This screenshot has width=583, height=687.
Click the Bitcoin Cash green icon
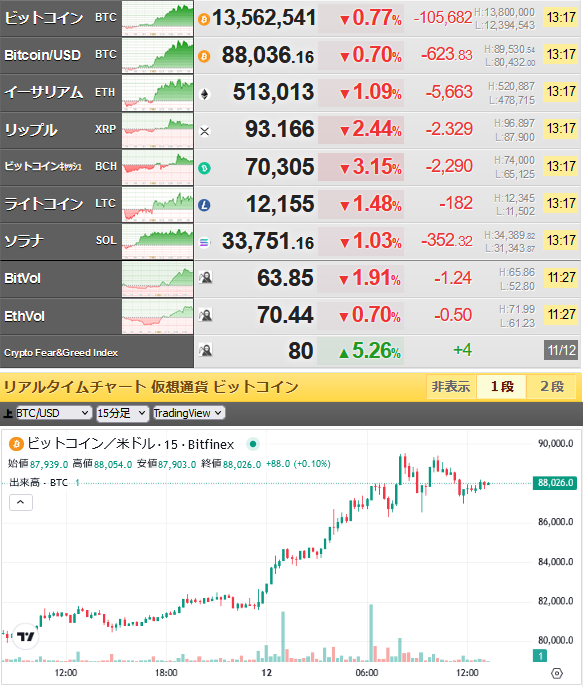pyautogui.click(x=204, y=168)
